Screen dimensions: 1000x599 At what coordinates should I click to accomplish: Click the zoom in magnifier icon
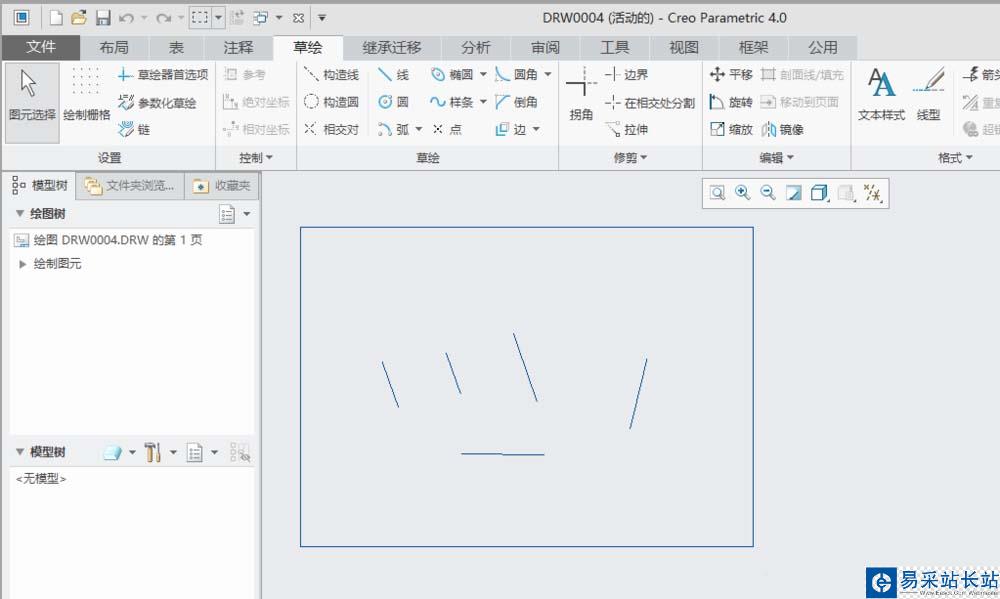743,193
